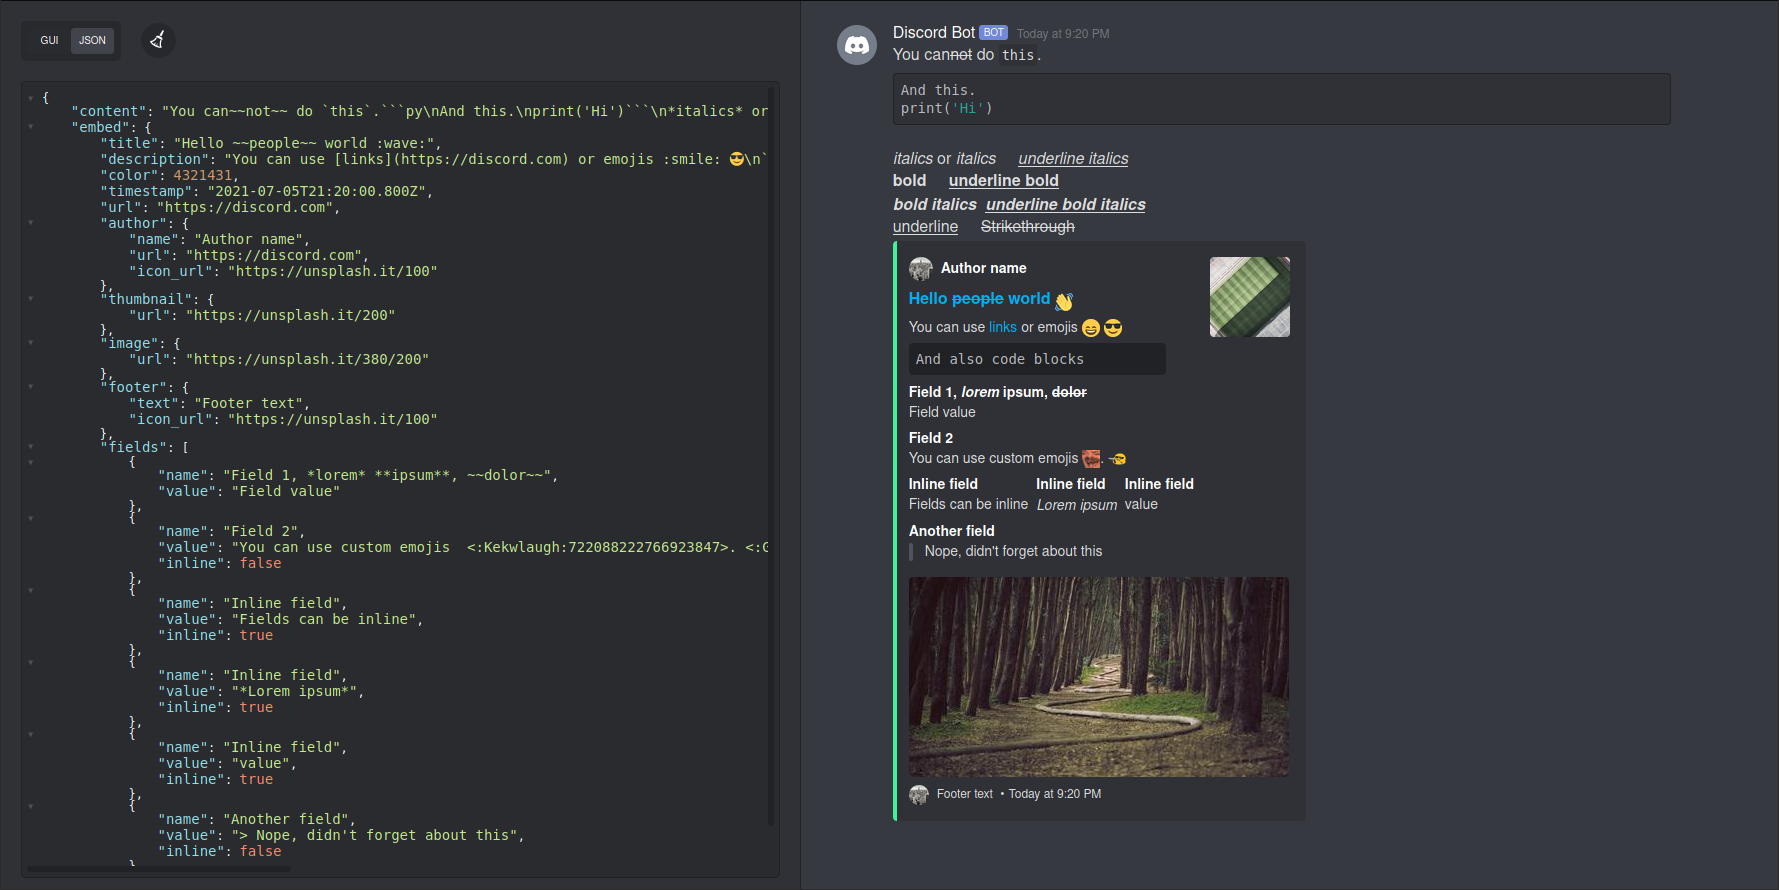Click the "value": "Field value" JSON line

tap(248, 491)
